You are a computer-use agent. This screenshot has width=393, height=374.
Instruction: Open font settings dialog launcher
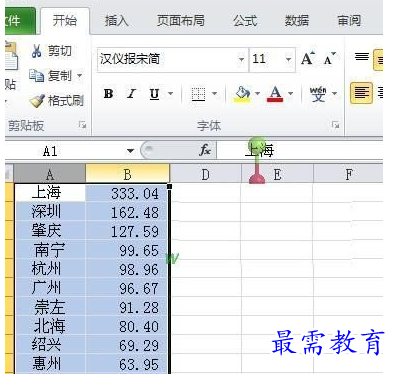pyautogui.click(x=336, y=125)
